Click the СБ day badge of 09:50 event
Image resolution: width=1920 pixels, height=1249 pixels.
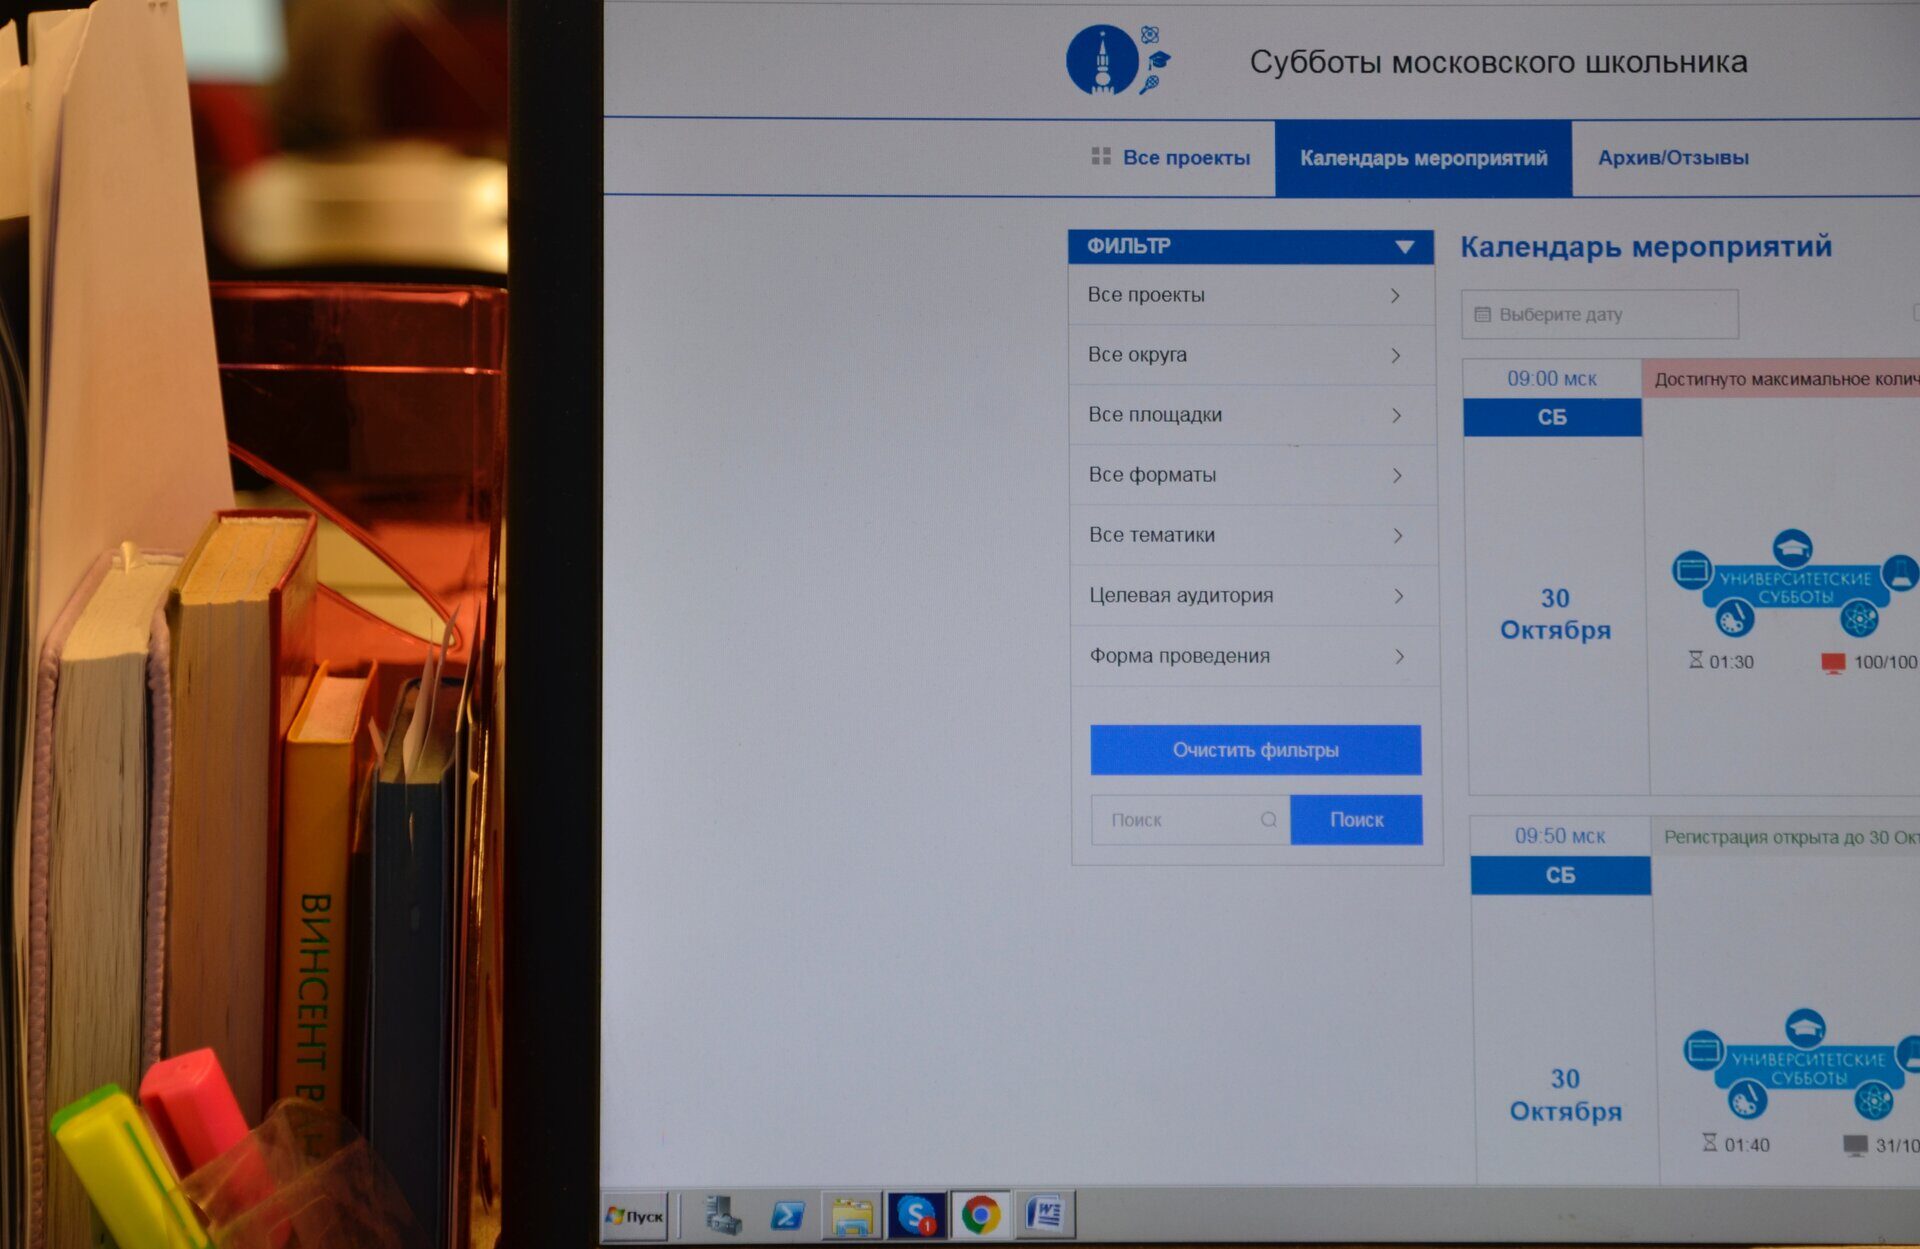coord(1560,875)
